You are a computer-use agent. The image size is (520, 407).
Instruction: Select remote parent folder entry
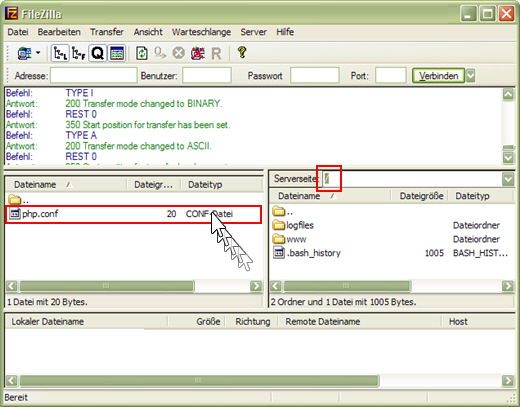[283, 211]
